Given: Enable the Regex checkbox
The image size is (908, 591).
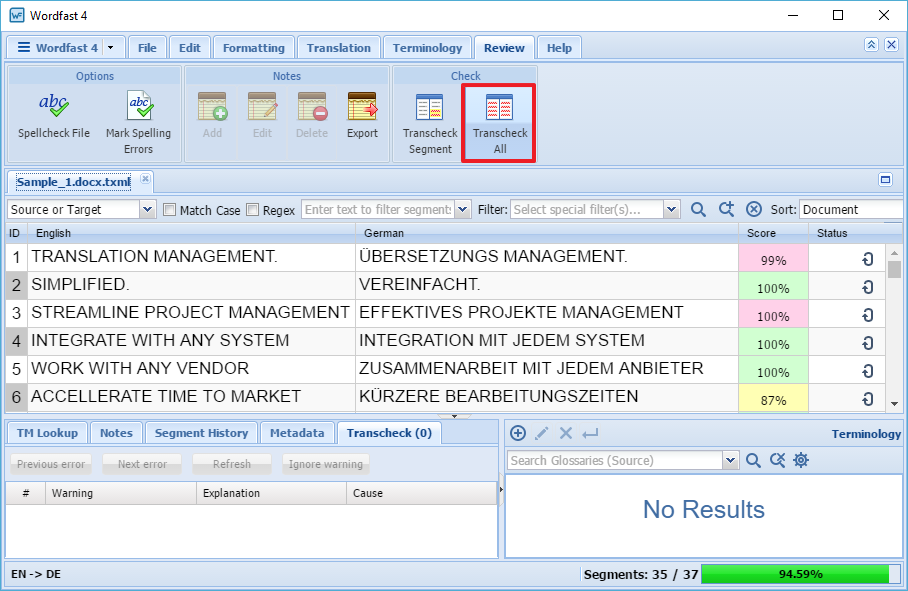Looking at the screenshot, I should pyautogui.click(x=252, y=210).
